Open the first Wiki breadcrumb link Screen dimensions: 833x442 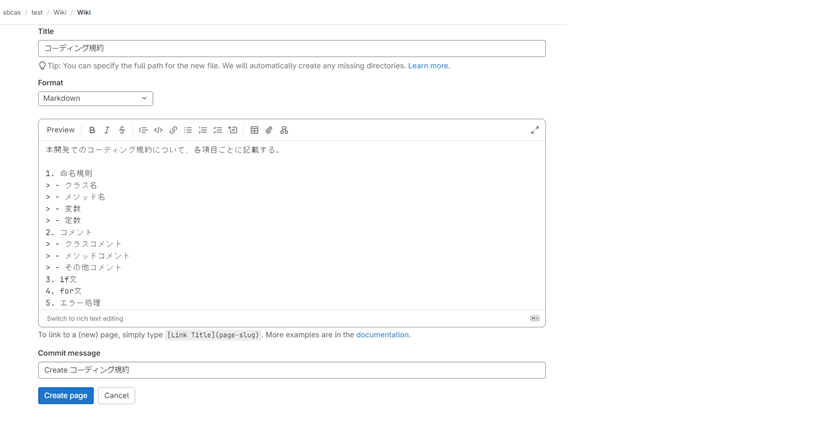pos(60,12)
